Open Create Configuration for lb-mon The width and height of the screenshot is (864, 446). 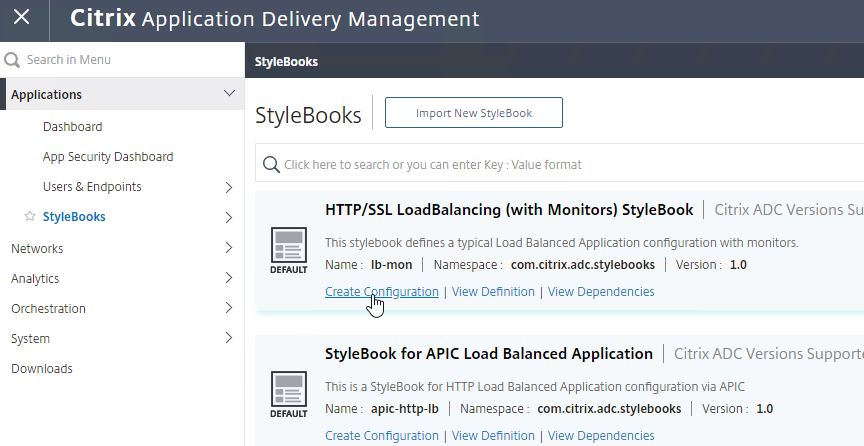(x=382, y=292)
